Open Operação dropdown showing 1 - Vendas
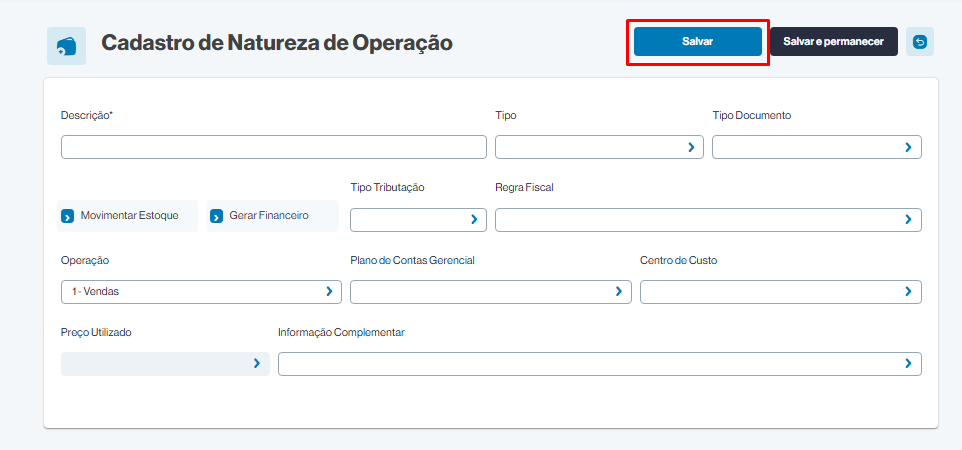This screenshot has height=450, width=962. click(201, 292)
